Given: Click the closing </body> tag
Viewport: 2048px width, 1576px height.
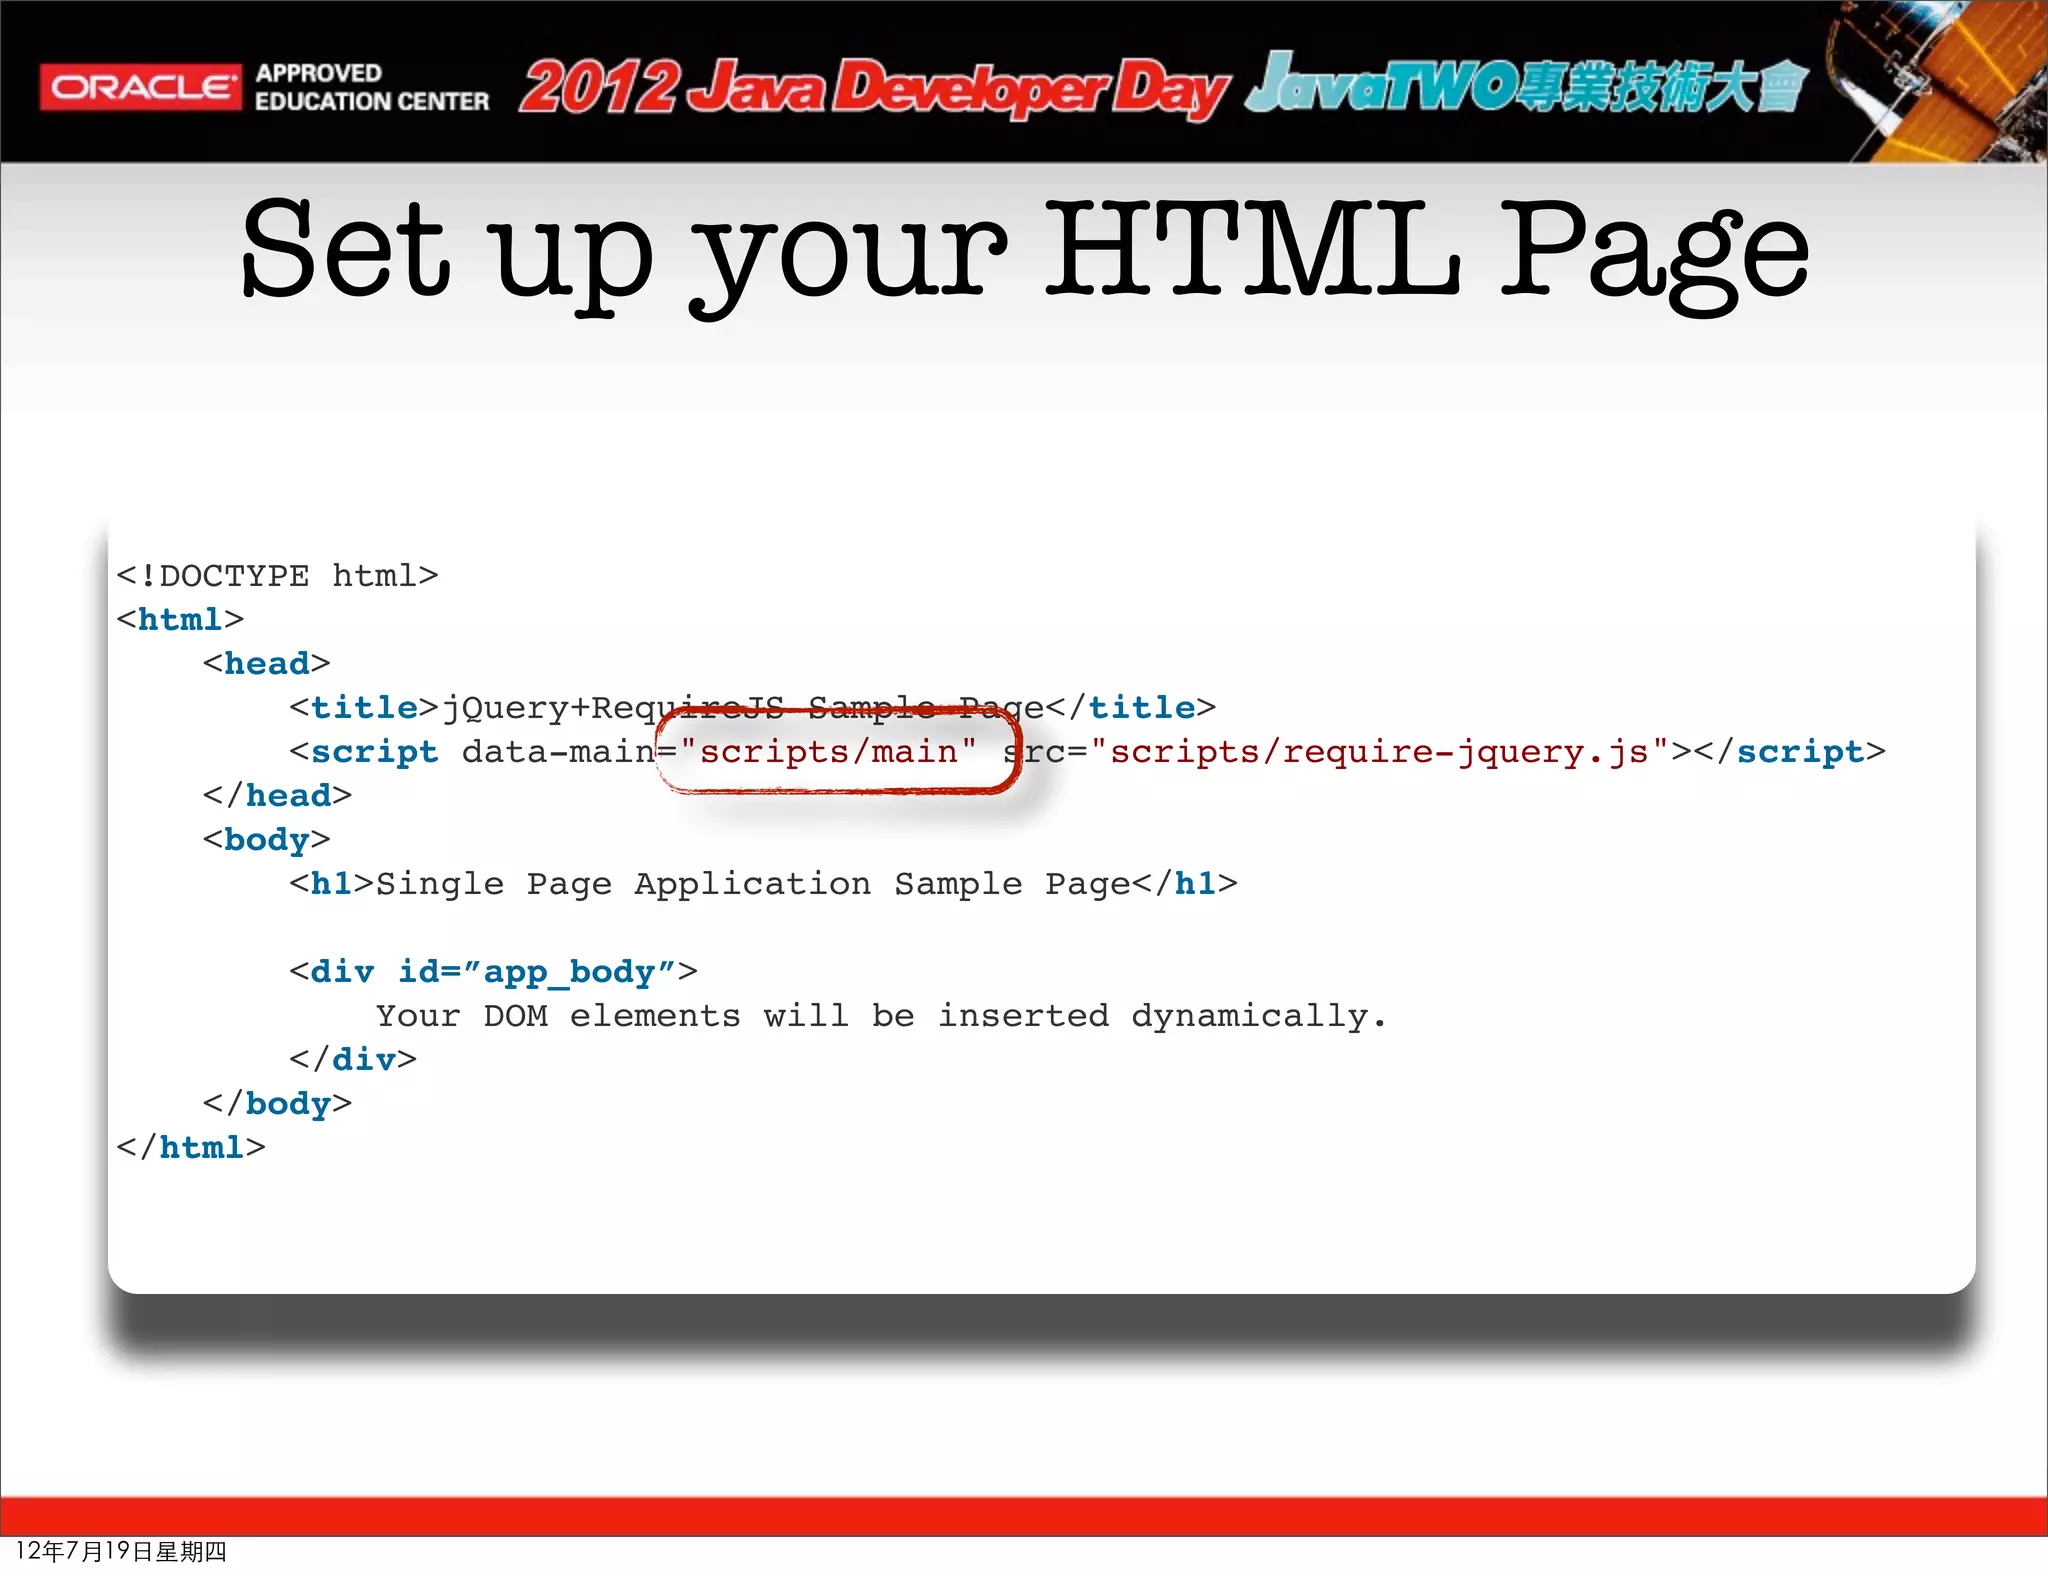Looking at the screenshot, I should click(x=277, y=1104).
